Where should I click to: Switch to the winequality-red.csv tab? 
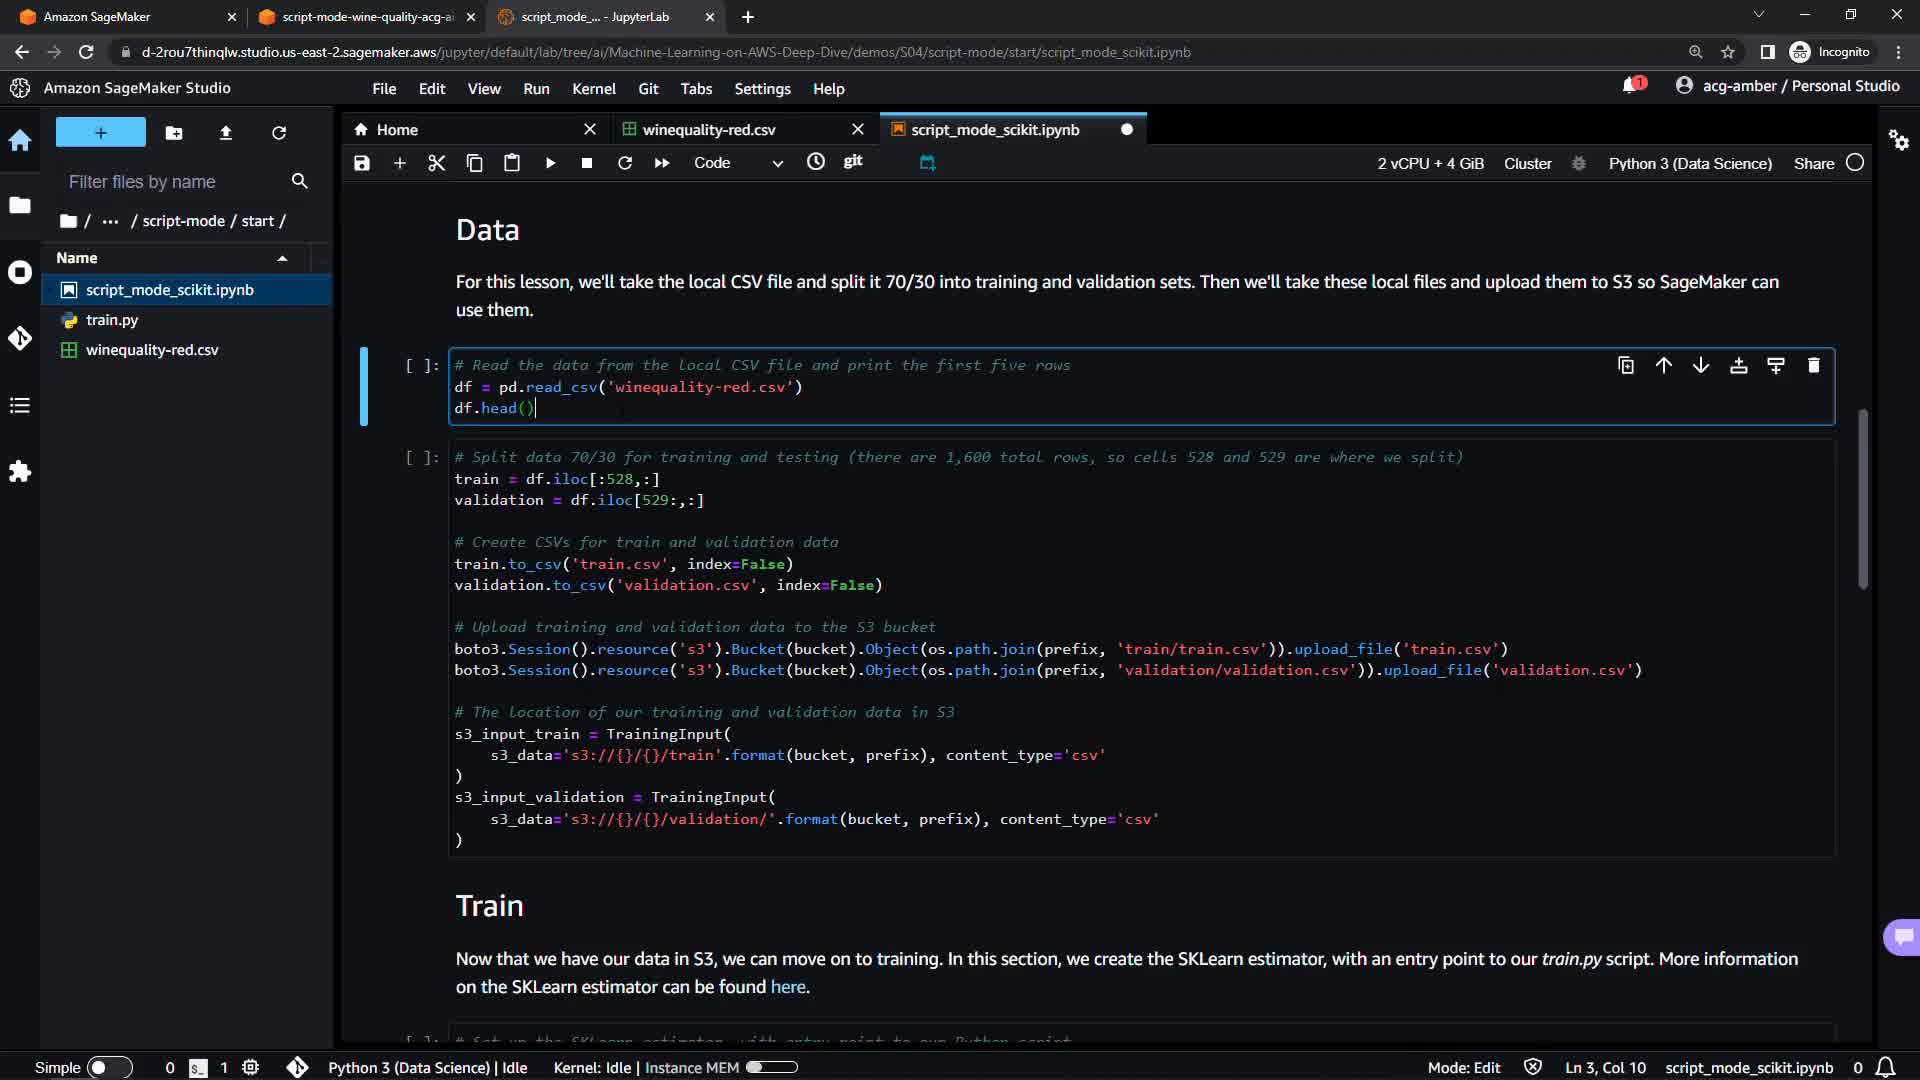click(x=708, y=130)
